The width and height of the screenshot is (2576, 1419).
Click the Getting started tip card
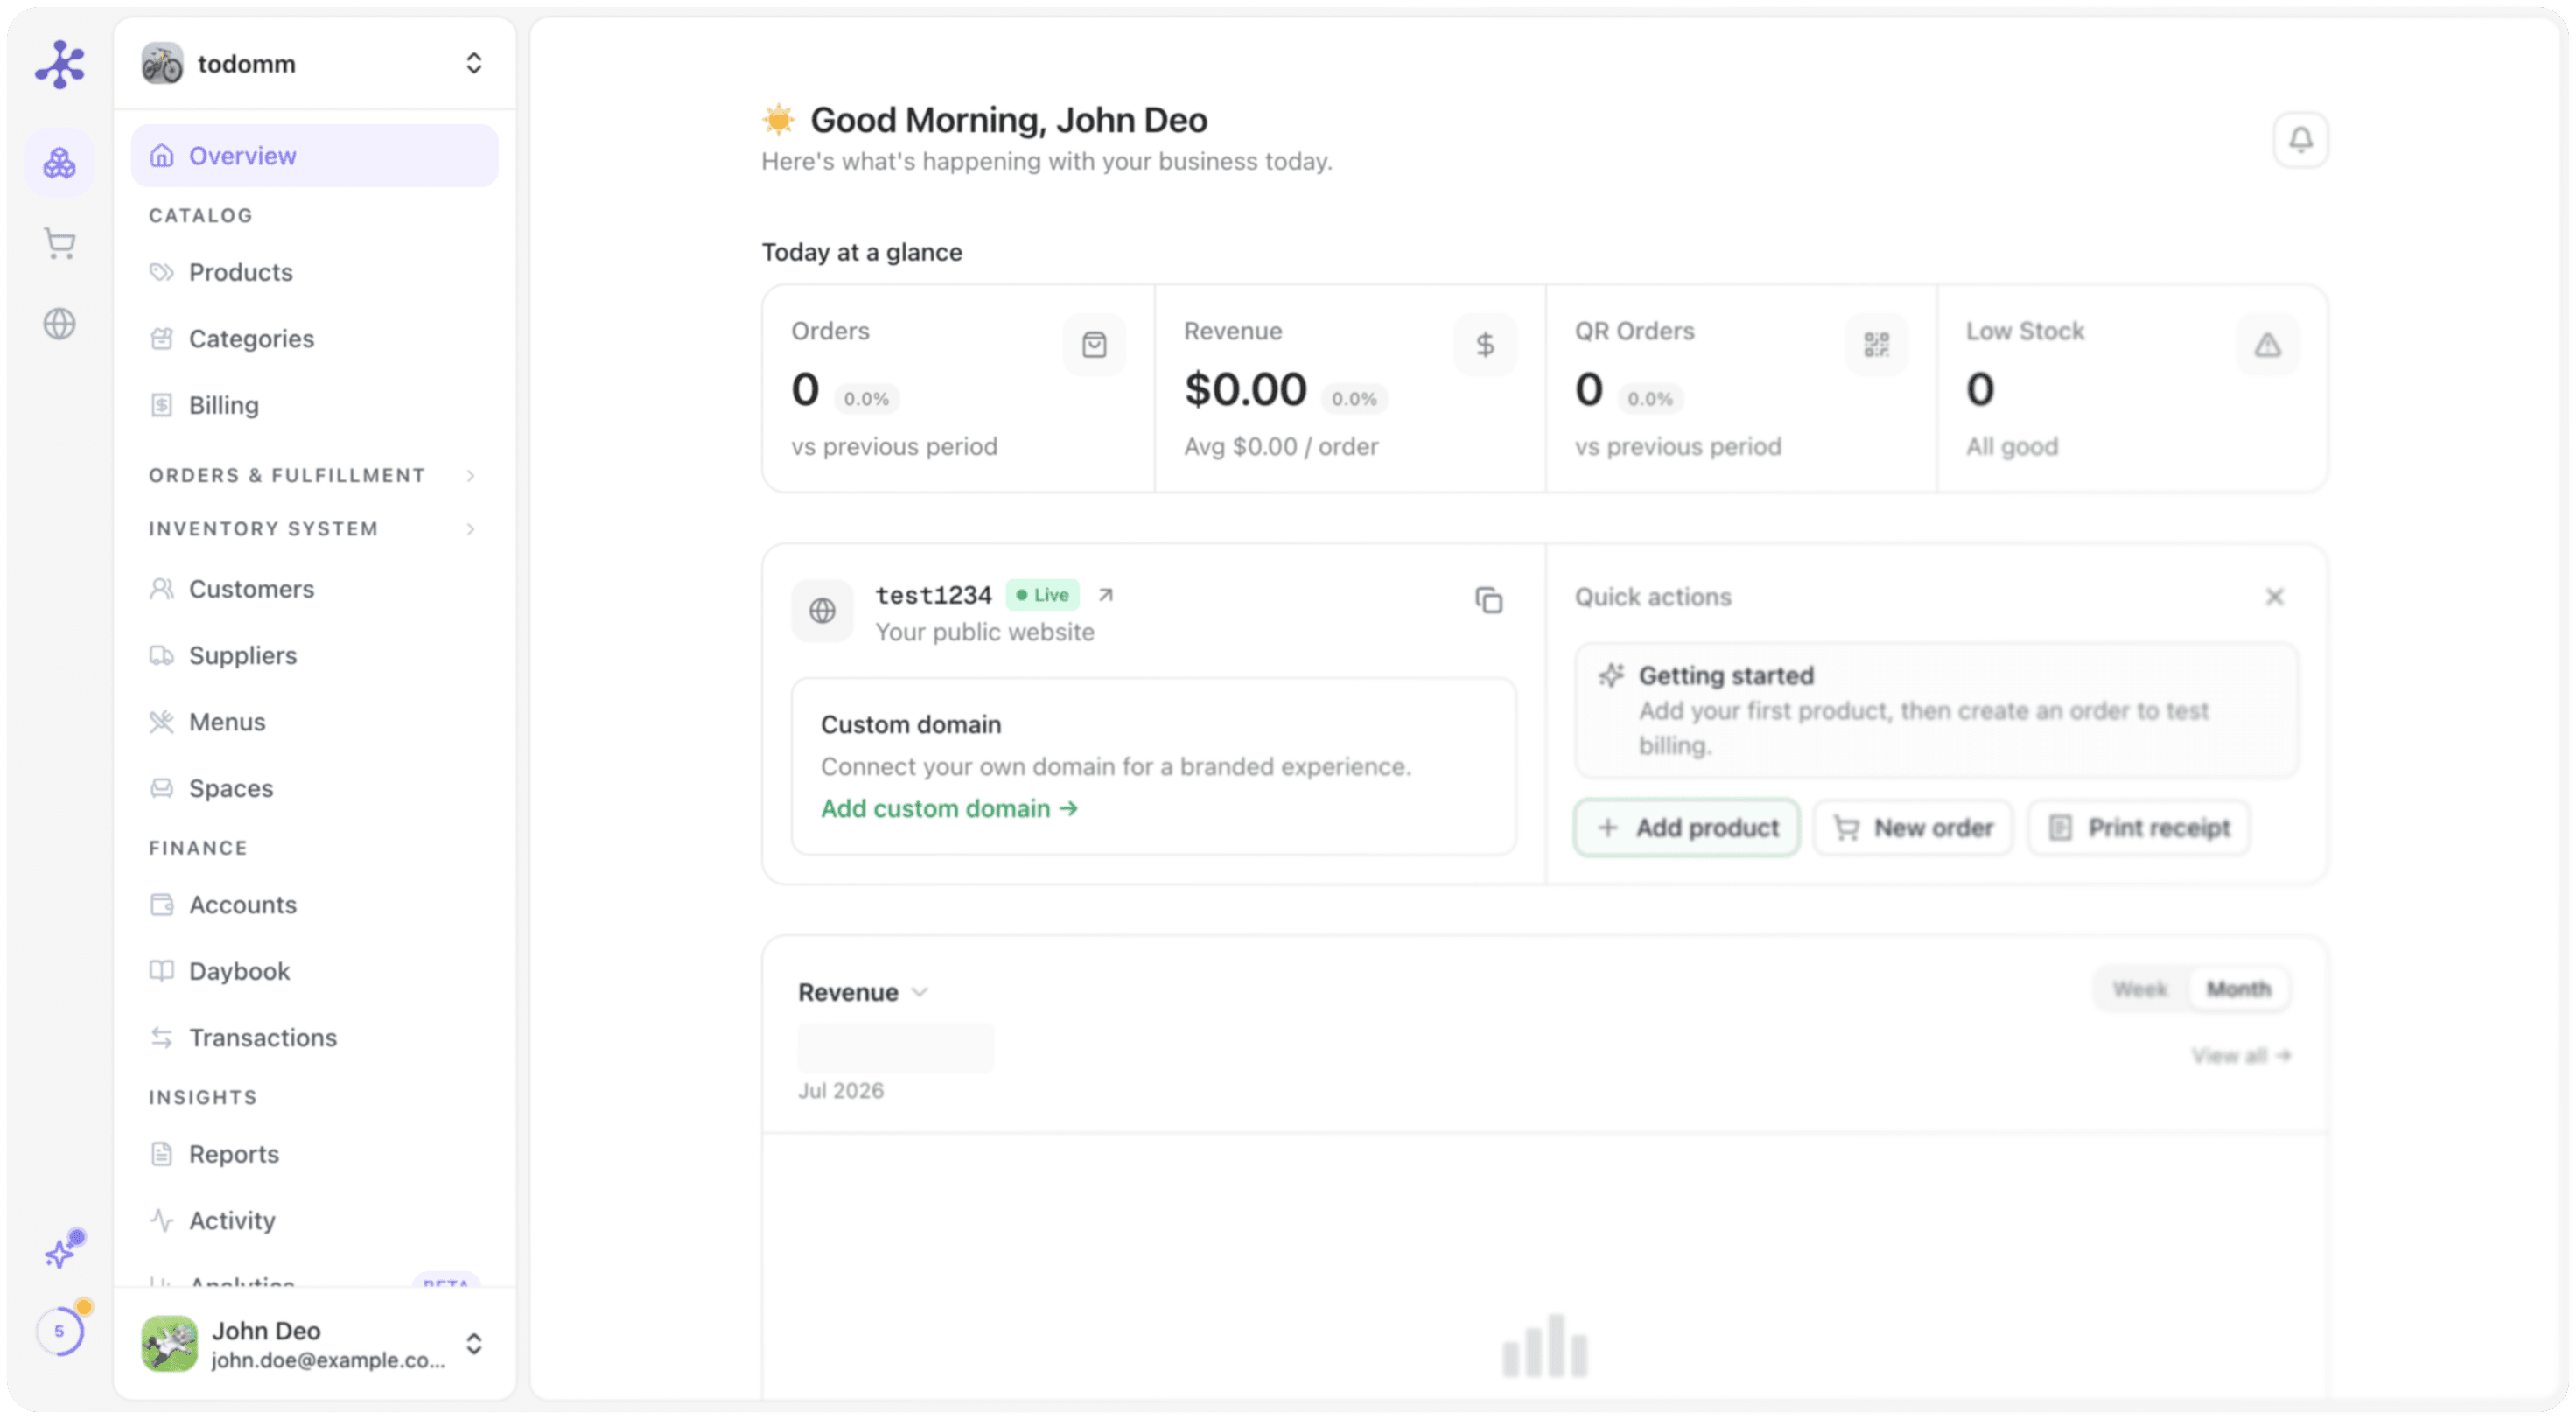click(x=1936, y=711)
